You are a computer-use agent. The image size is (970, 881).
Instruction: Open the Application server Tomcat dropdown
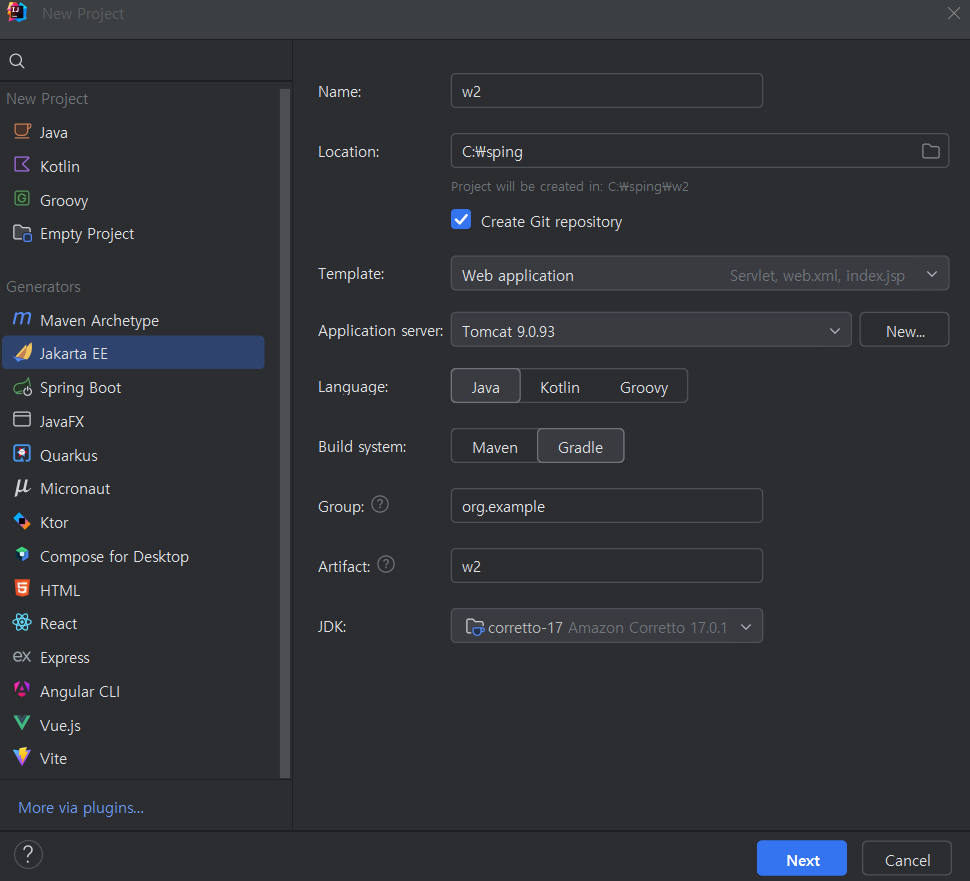(x=651, y=330)
